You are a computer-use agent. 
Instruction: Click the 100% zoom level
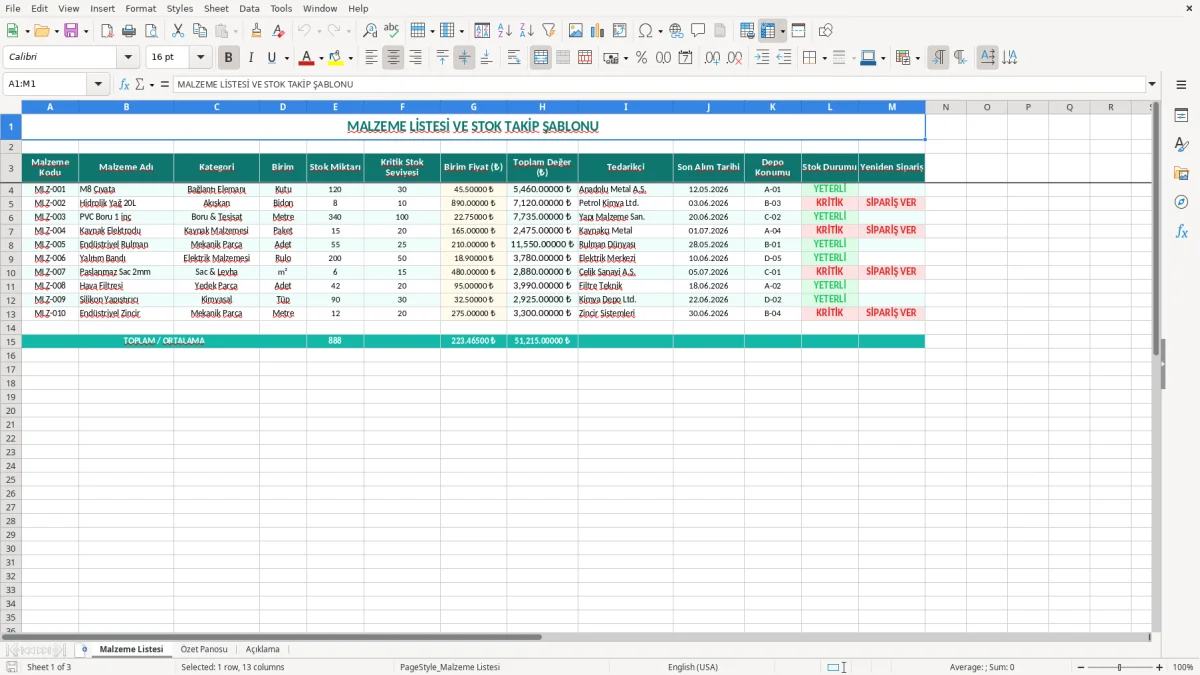pos(1183,667)
